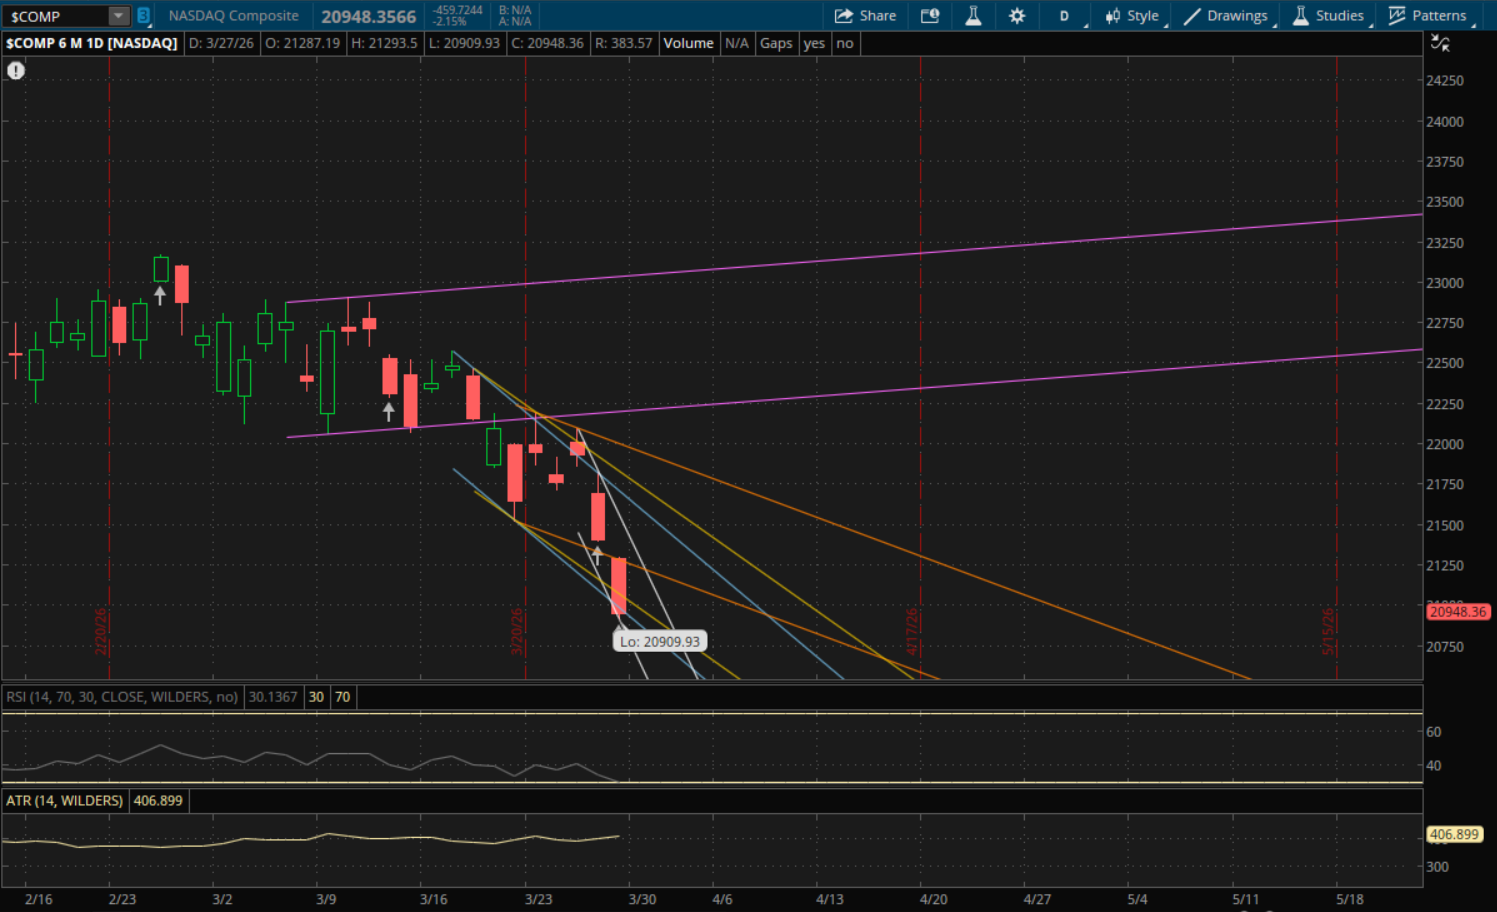This screenshot has height=912, width=1497.
Task: Select the Gaps 'yes' option
Action: click(814, 43)
